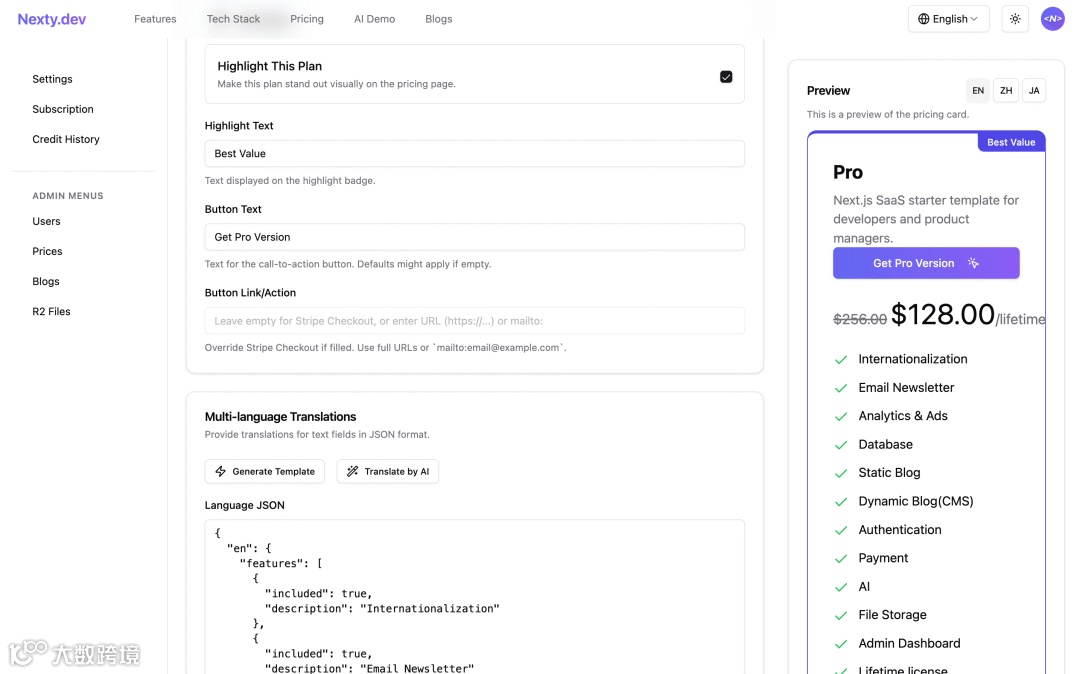Open the admin Prices page
The height and width of the screenshot is (674, 1080).
pyautogui.click(x=47, y=251)
